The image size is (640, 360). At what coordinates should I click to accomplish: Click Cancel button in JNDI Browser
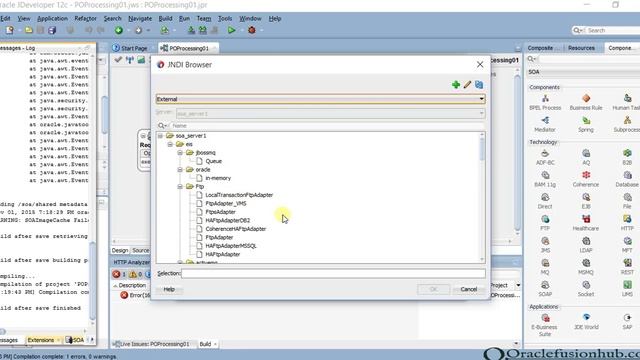(x=469, y=289)
